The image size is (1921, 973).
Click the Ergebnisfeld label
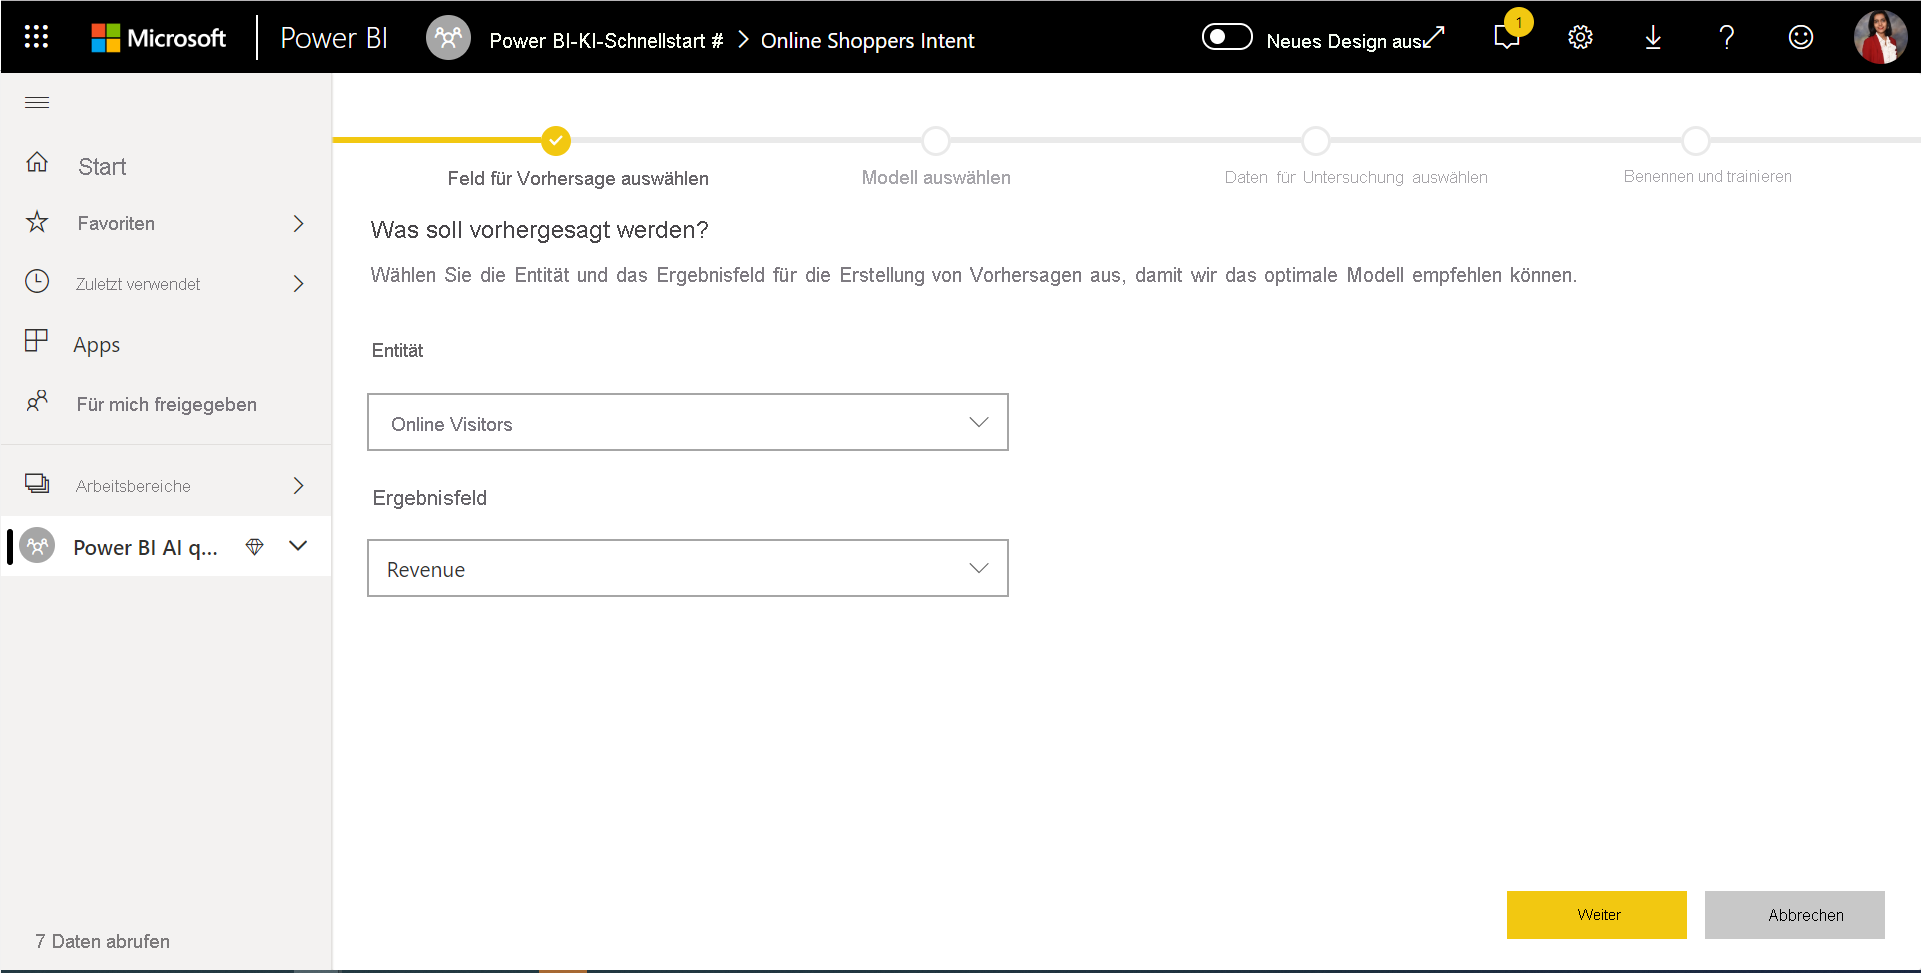click(429, 498)
